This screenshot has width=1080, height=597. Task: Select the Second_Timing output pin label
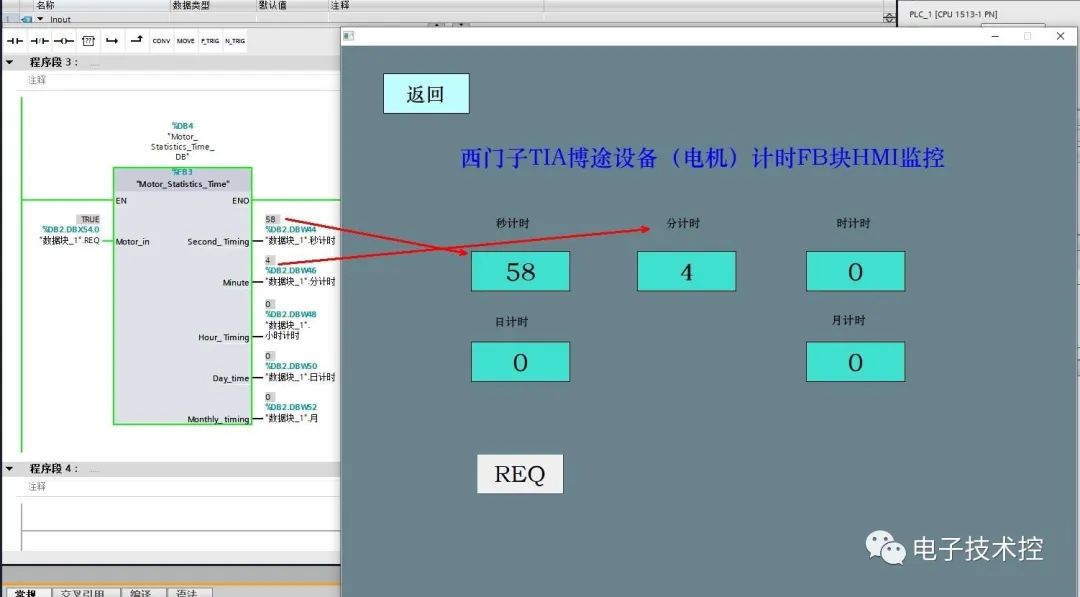[x=218, y=242]
